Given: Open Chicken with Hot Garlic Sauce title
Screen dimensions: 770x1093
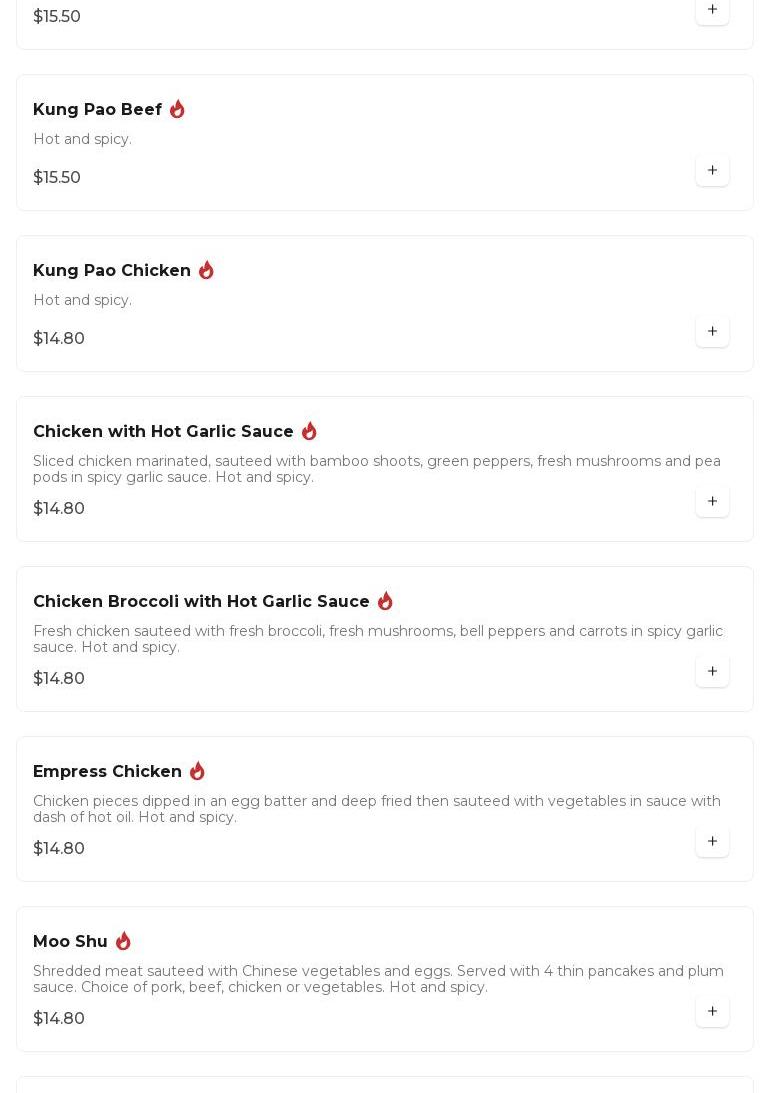Looking at the screenshot, I should coord(163,431).
